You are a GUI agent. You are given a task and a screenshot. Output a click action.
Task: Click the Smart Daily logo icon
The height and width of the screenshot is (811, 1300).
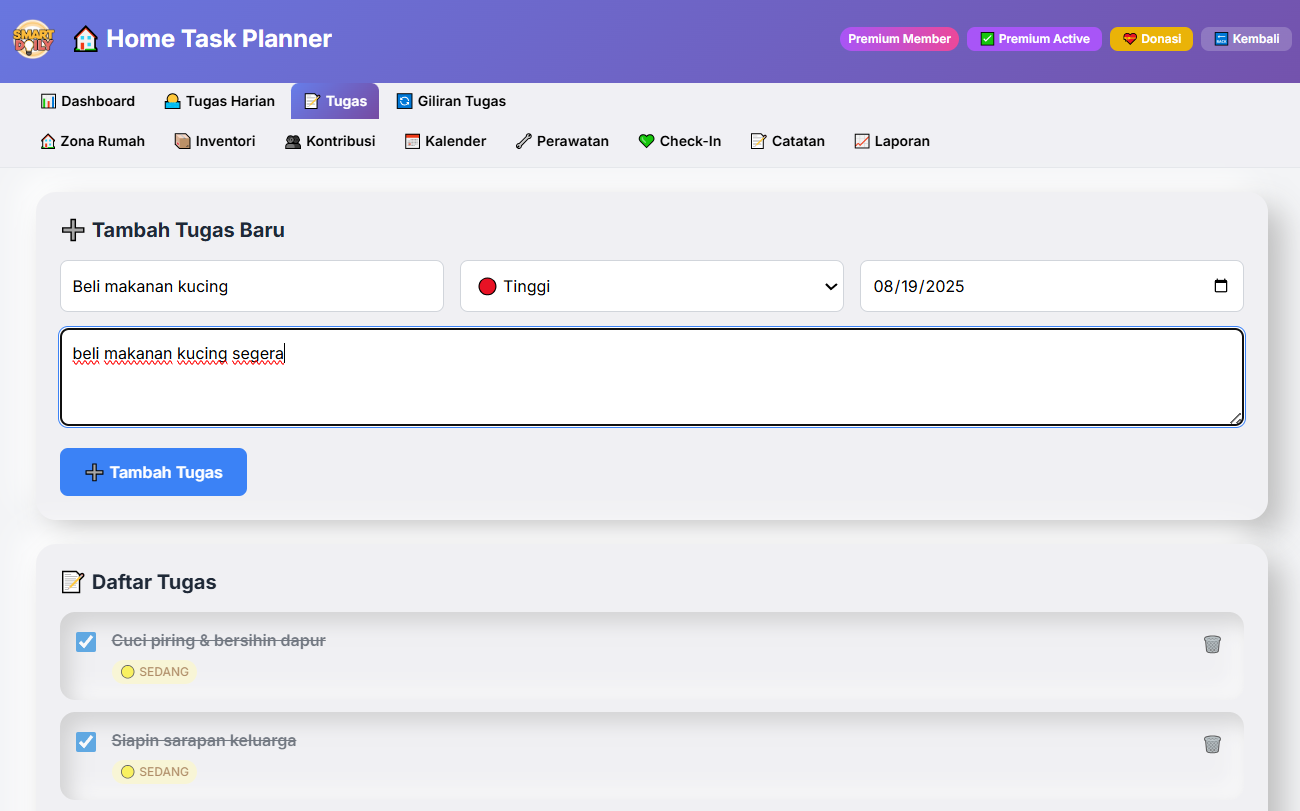[32, 39]
